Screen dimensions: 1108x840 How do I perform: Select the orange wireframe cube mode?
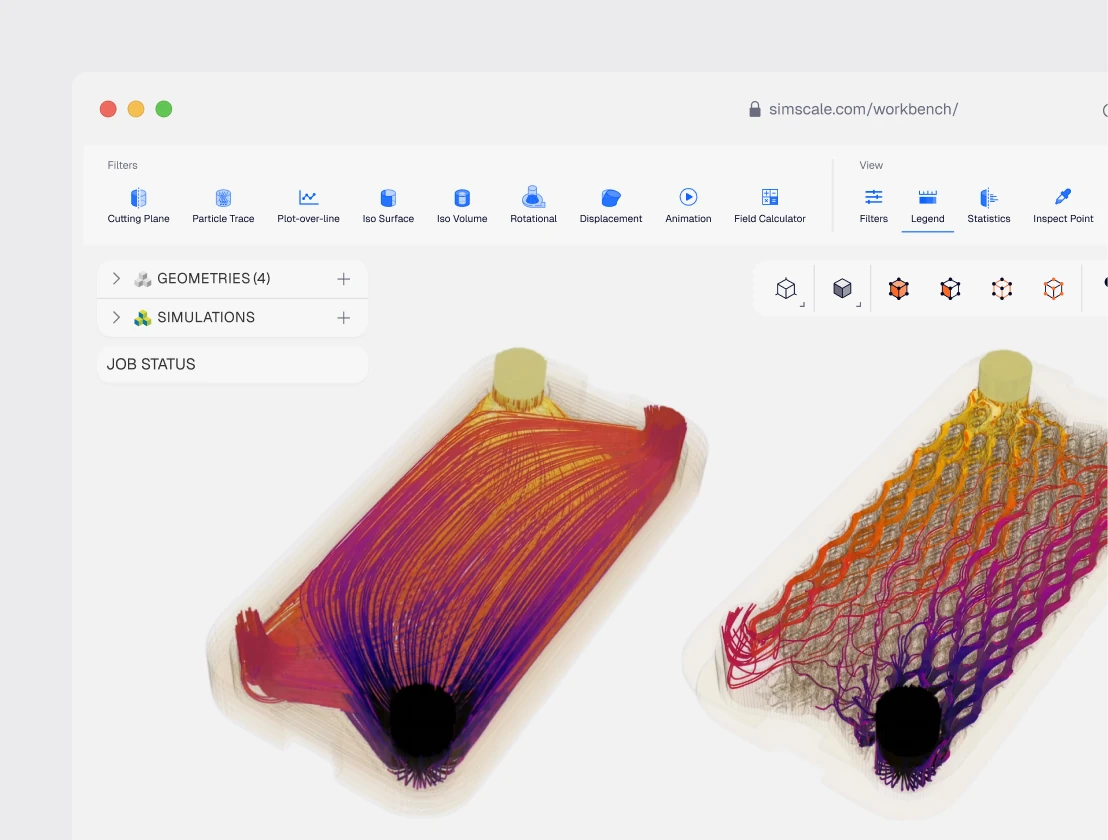coord(1054,289)
